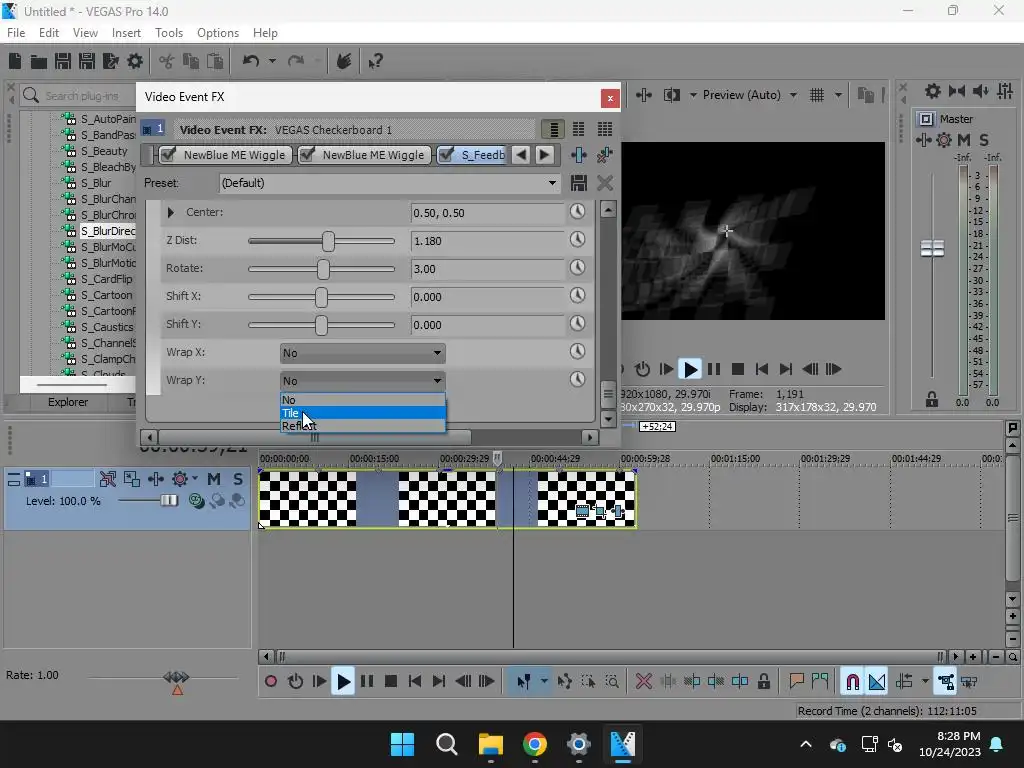Open the preview overlays grid dropdown arrow

click(x=839, y=95)
